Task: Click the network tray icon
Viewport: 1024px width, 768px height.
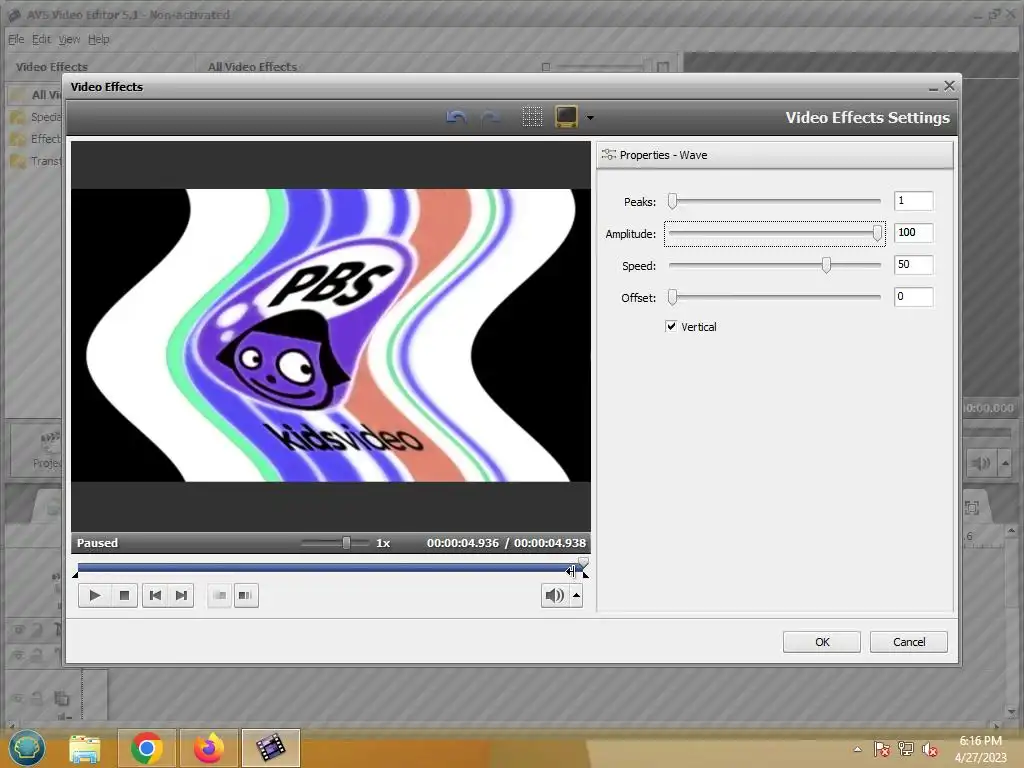Action: click(906, 749)
